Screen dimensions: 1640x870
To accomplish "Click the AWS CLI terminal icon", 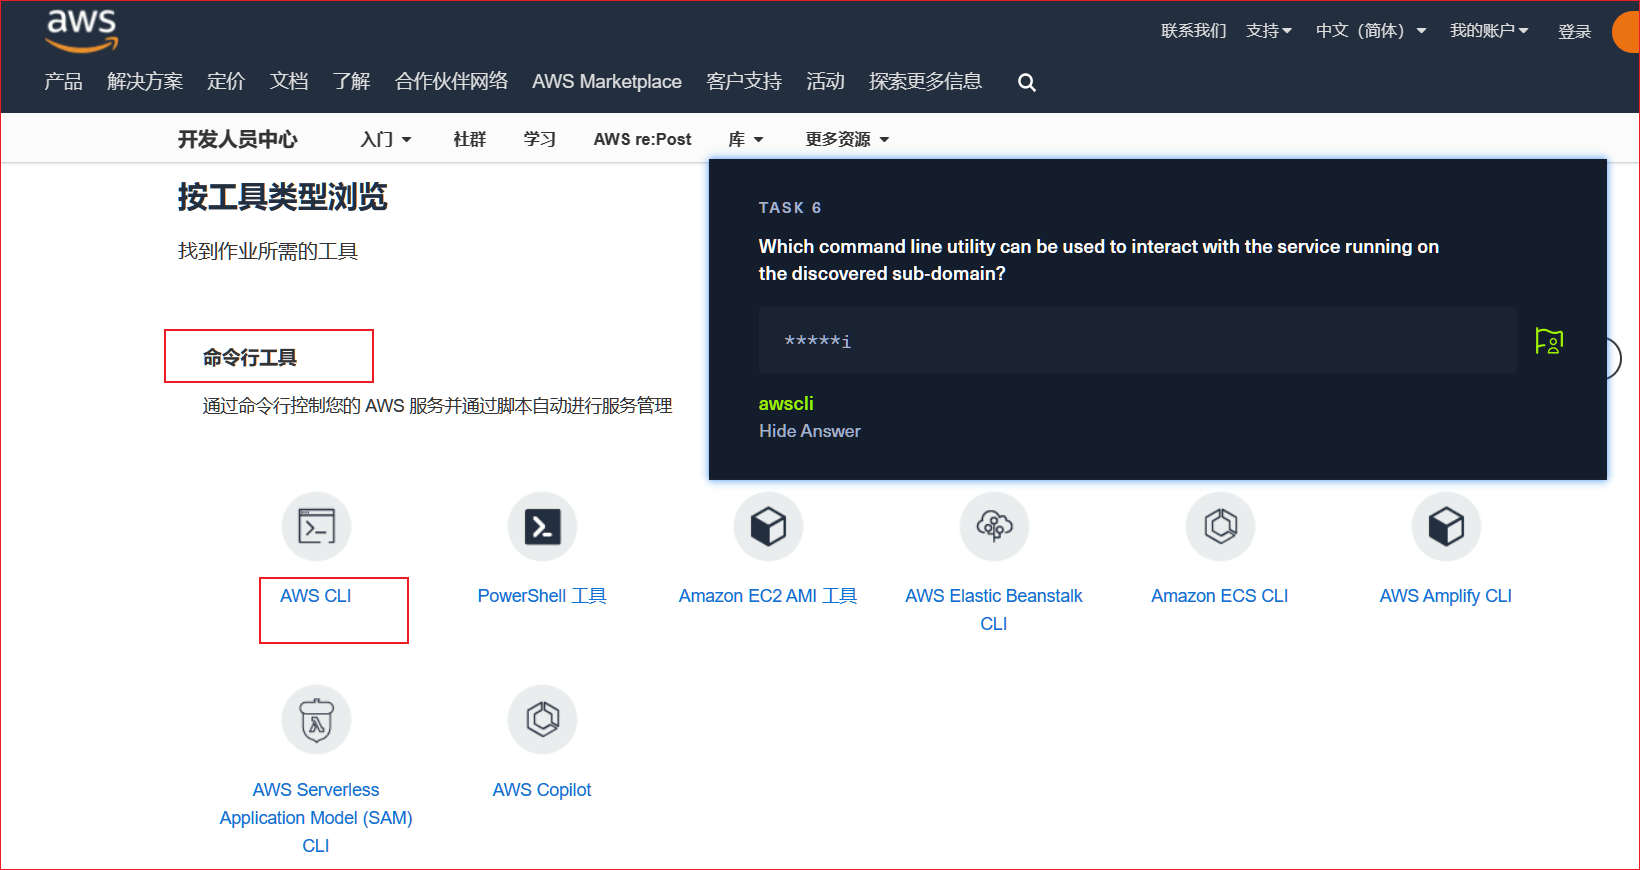I will click(316, 526).
